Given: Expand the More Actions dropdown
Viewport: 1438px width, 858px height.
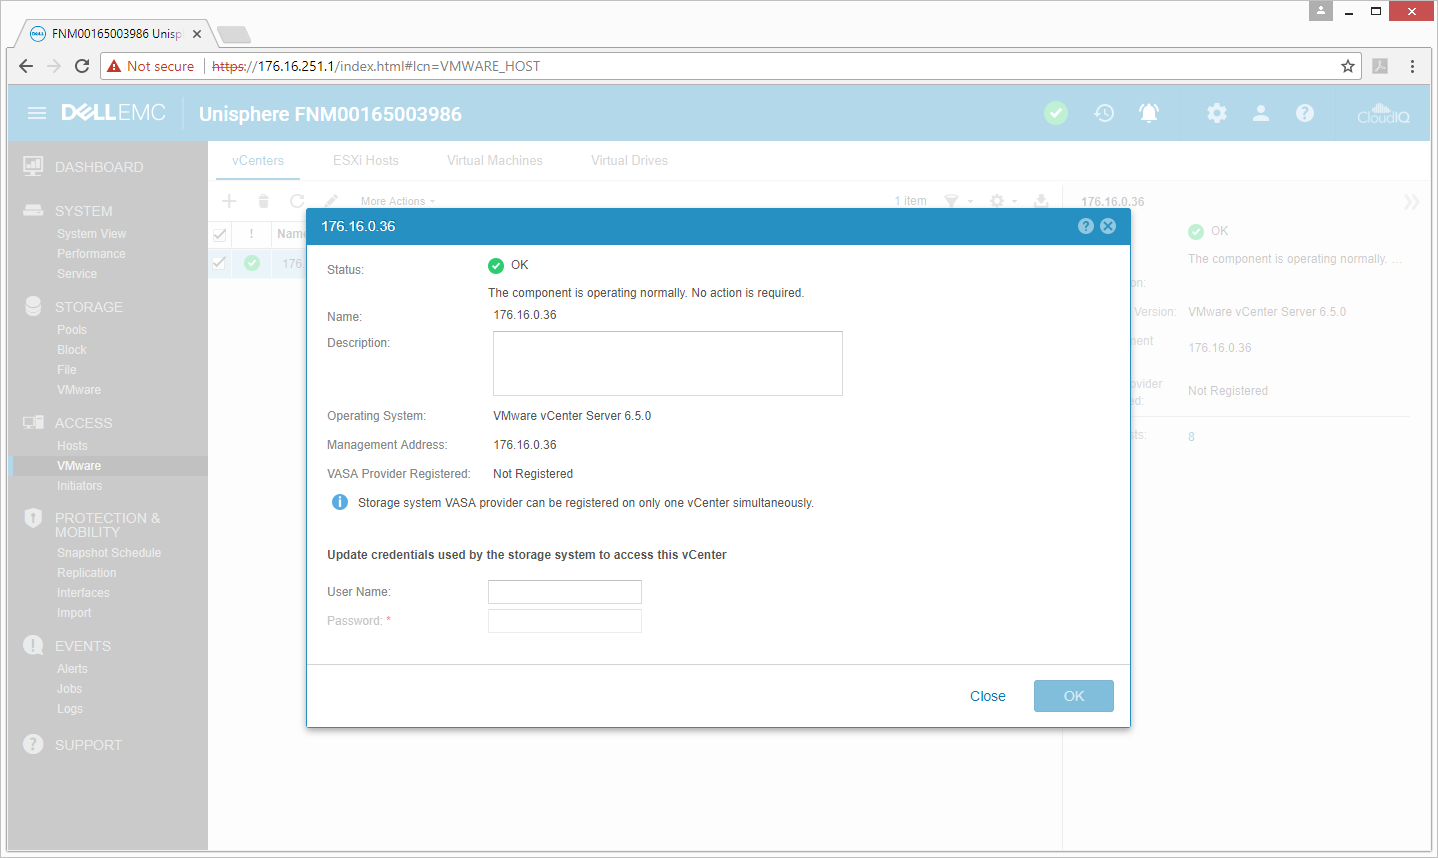Looking at the screenshot, I should tap(398, 201).
